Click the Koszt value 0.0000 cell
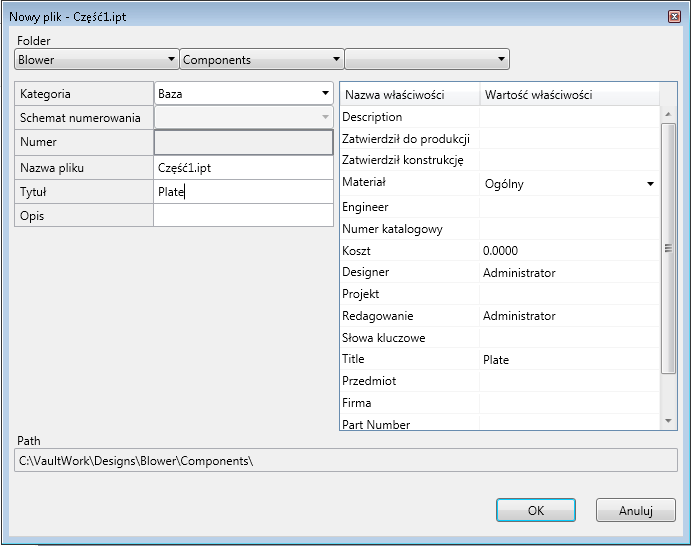 point(569,250)
